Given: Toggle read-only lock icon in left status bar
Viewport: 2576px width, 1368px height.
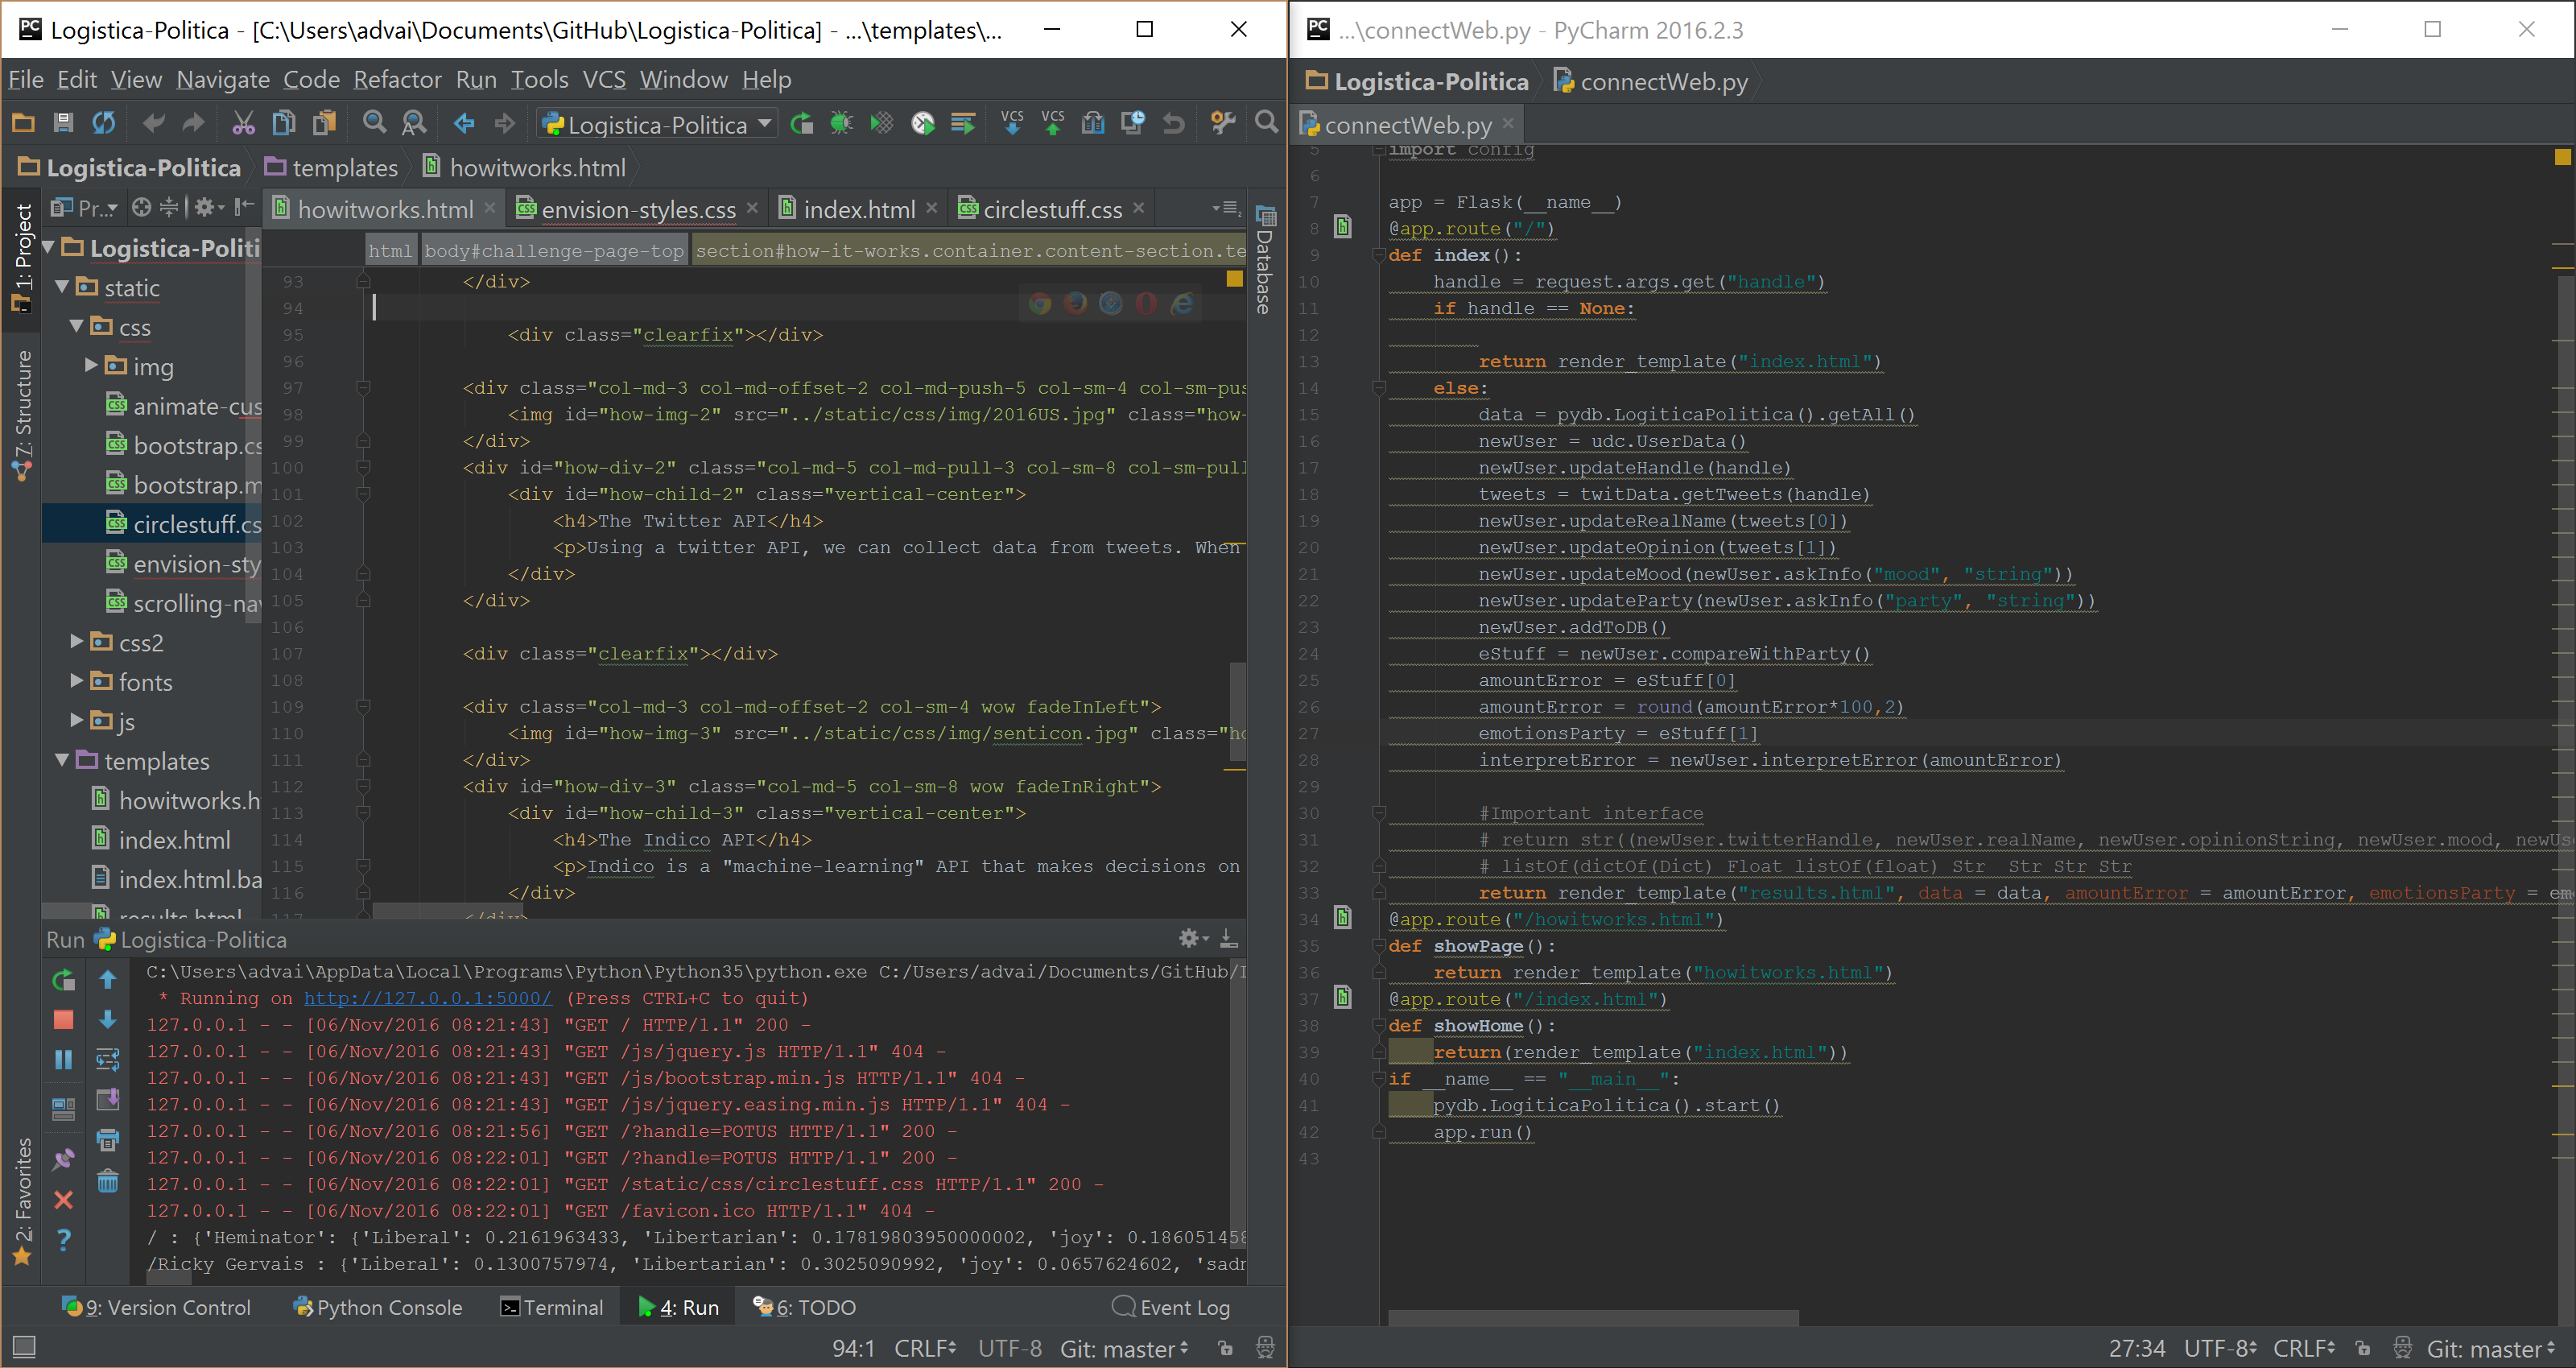Looking at the screenshot, I should tap(1225, 1348).
